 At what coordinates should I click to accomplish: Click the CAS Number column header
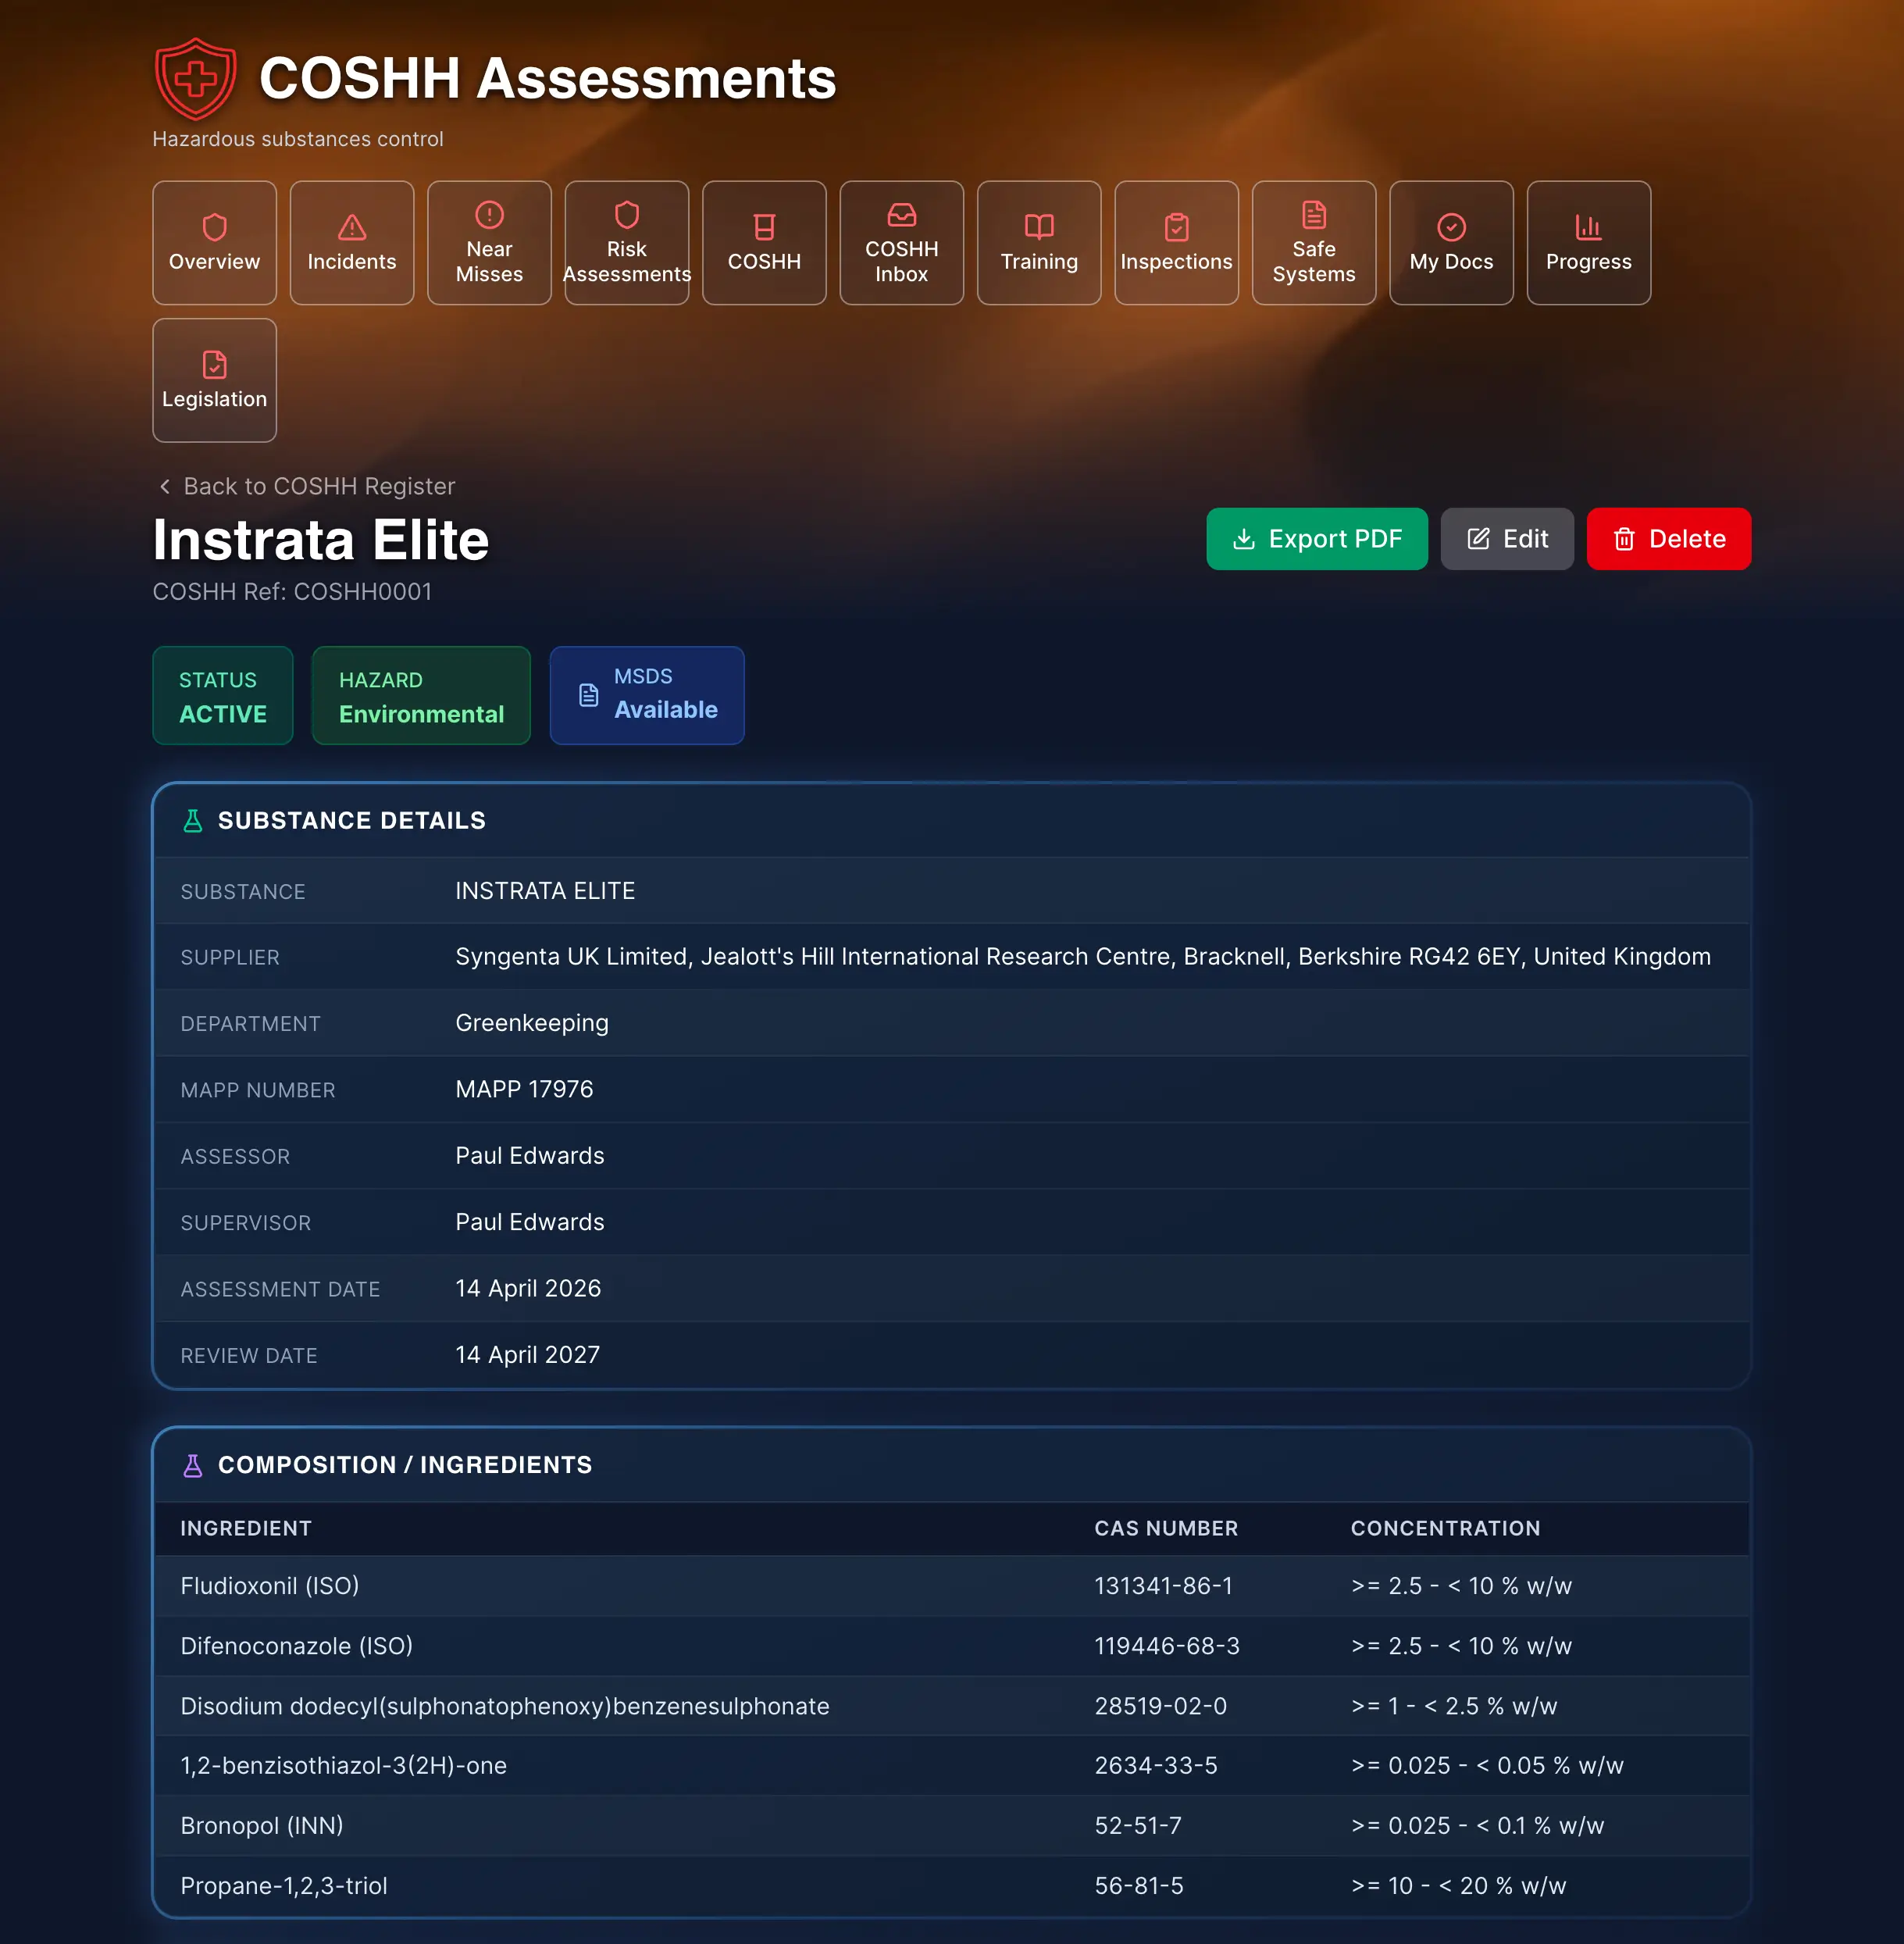(x=1166, y=1528)
